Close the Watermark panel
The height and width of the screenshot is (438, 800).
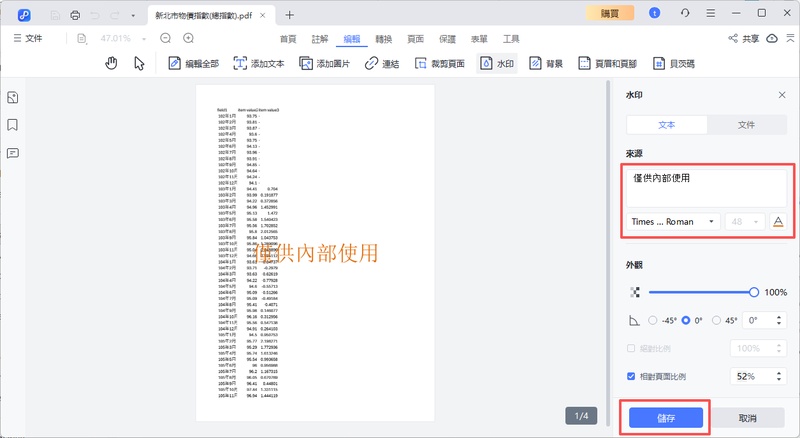[782, 95]
